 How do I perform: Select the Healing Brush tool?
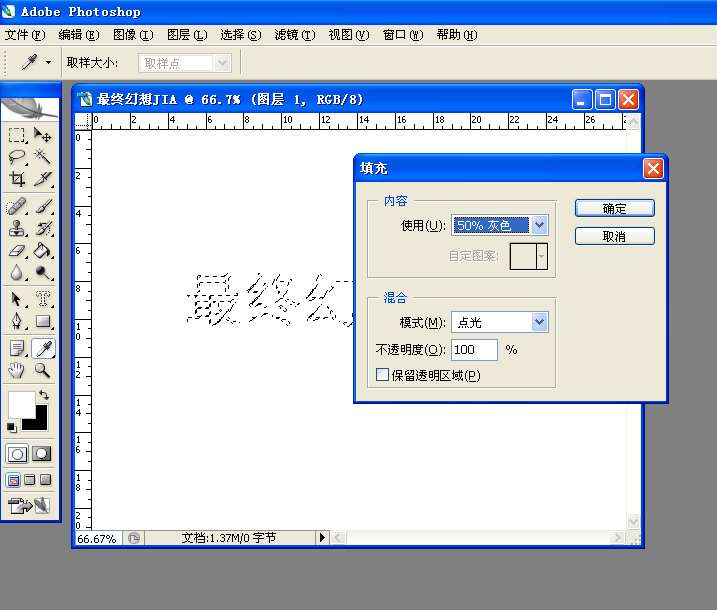pos(17,206)
